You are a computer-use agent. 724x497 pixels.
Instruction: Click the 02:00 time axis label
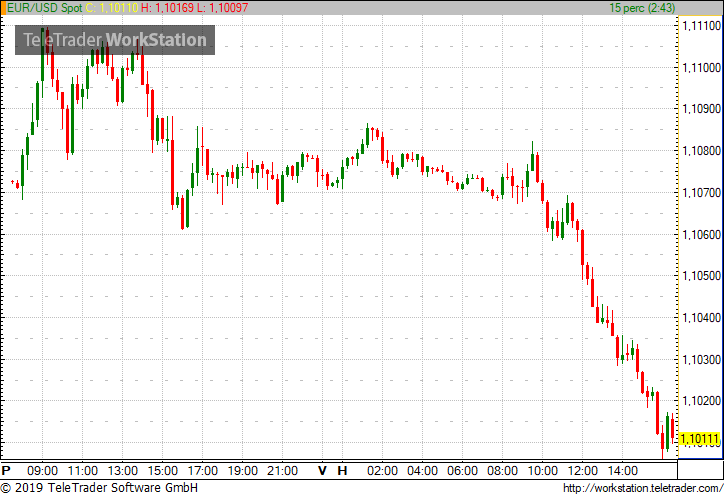(382, 471)
